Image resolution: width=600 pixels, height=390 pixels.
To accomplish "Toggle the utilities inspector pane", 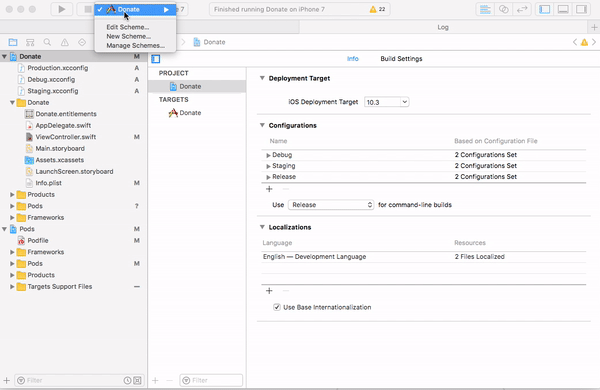I will (x=581, y=9).
